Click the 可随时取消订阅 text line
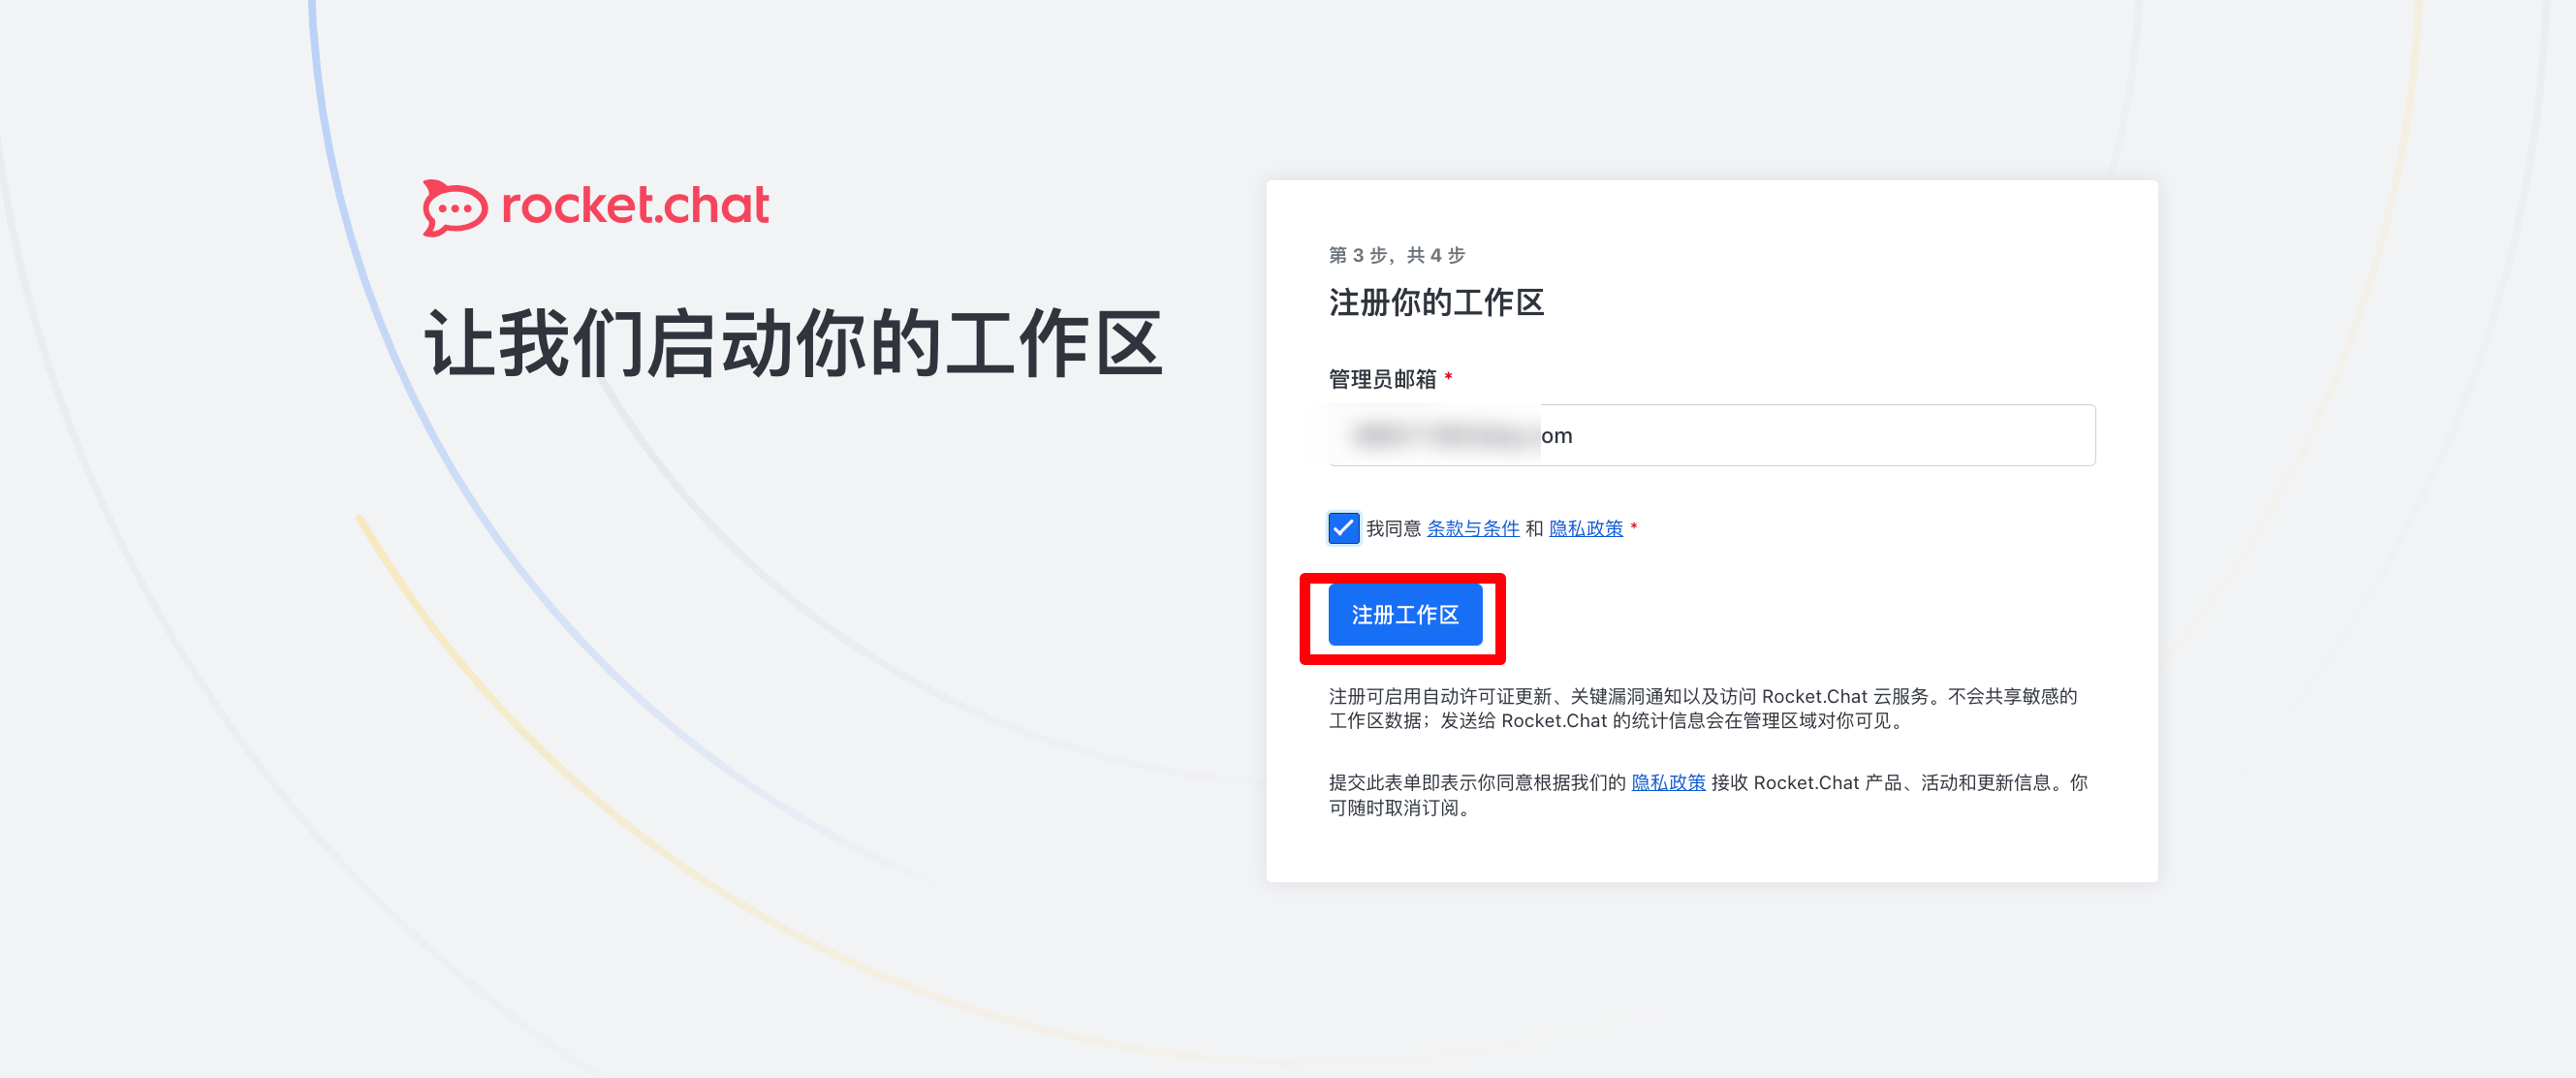Screen dimensions: 2576x1078 point(1399,808)
